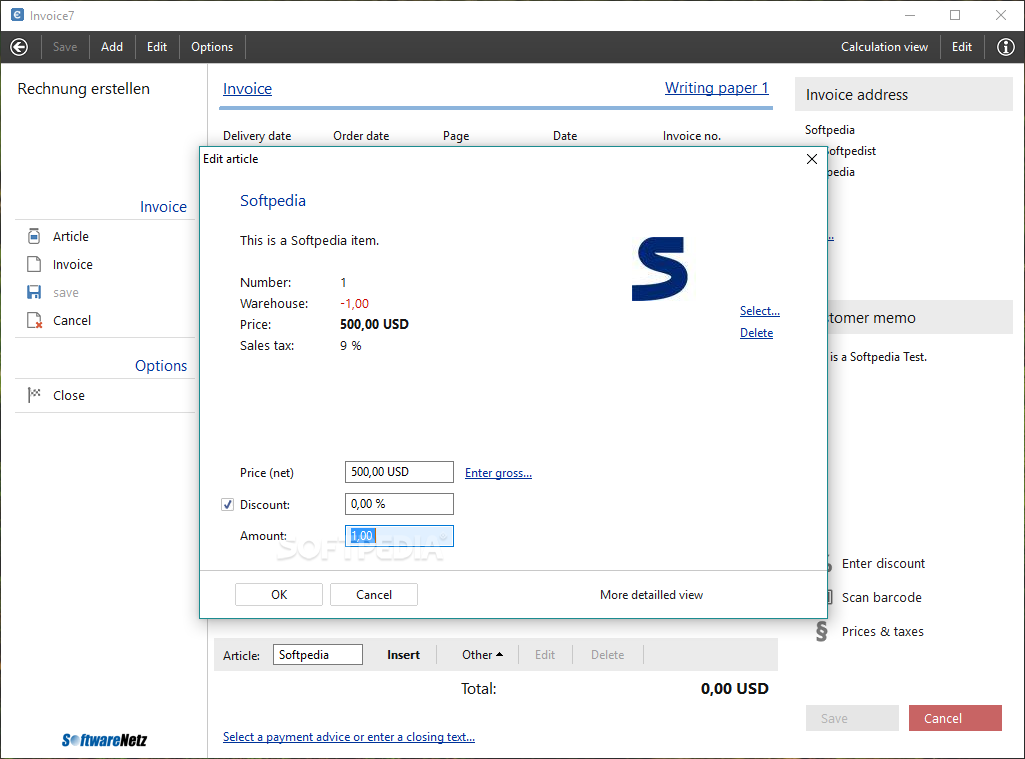Select Enter discount option

pyautogui.click(x=883, y=564)
